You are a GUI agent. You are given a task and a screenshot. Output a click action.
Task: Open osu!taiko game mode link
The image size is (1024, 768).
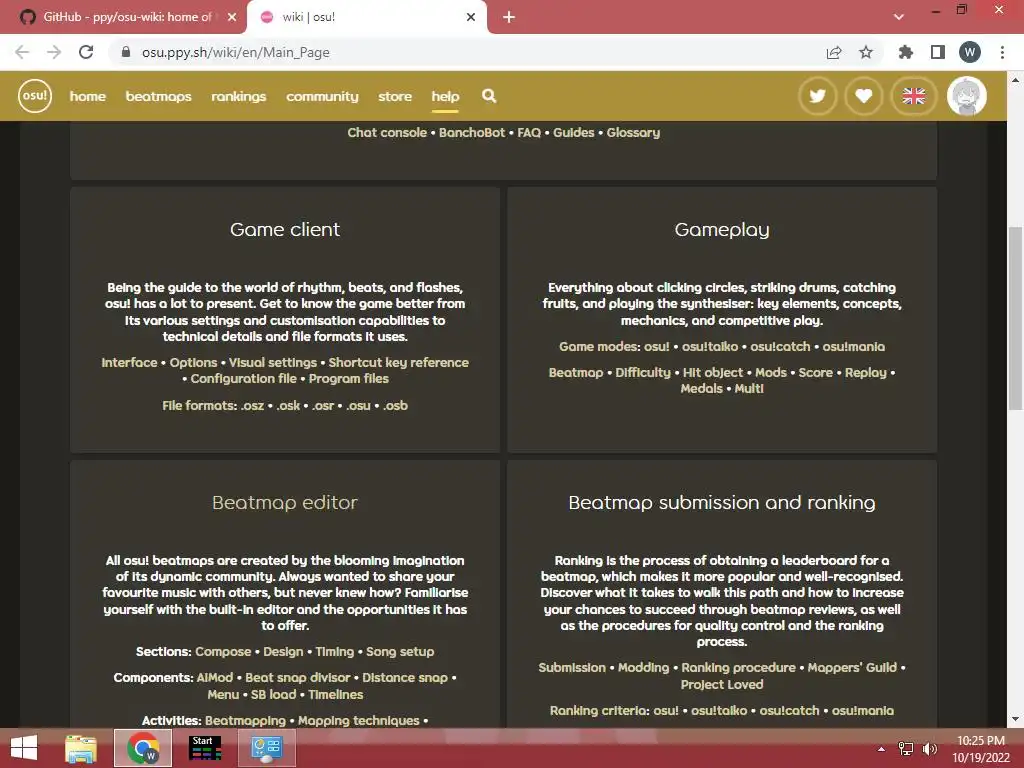(x=710, y=347)
